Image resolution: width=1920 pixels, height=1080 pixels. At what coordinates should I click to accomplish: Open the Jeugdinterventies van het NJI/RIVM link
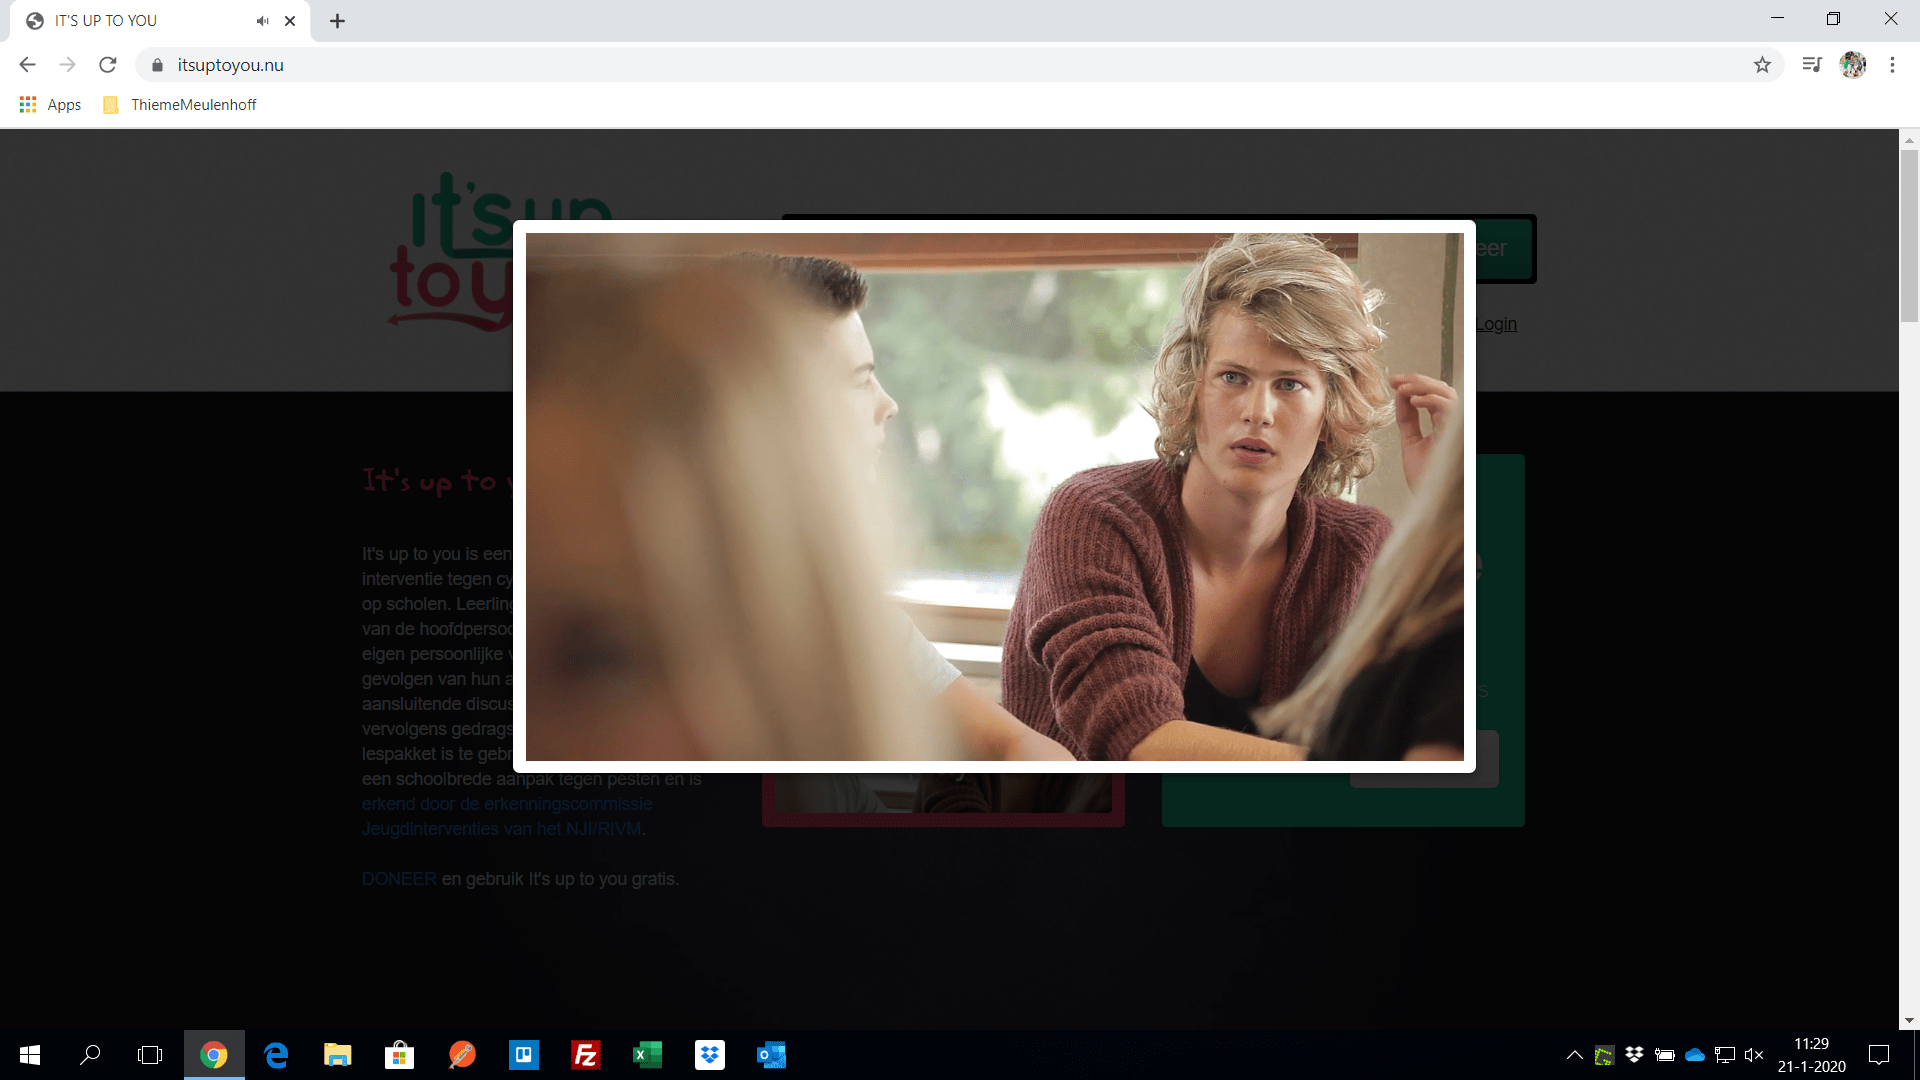click(x=501, y=829)
